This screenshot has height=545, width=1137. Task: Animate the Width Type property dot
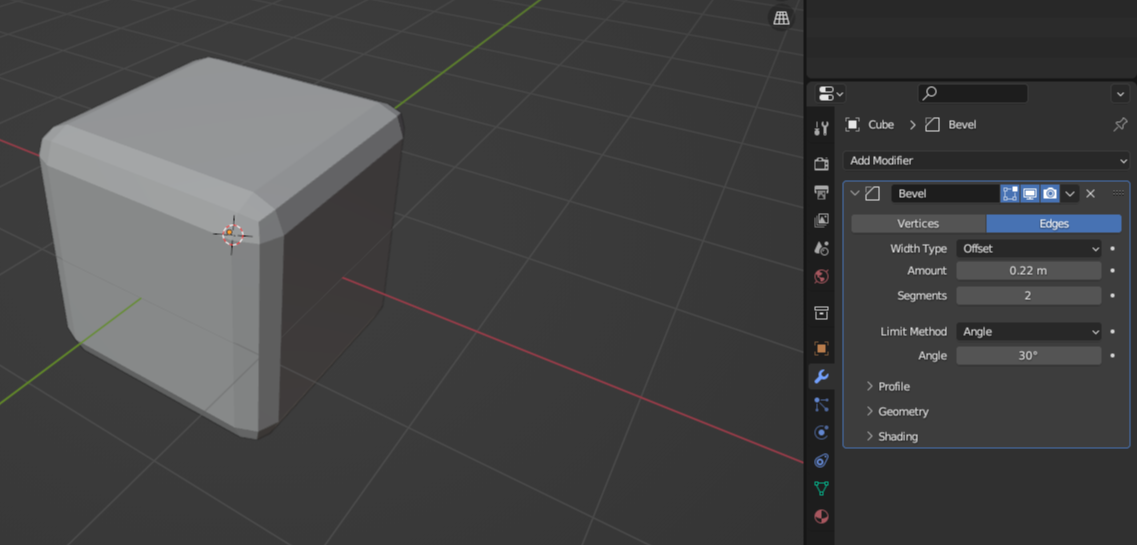[1113, 249]
